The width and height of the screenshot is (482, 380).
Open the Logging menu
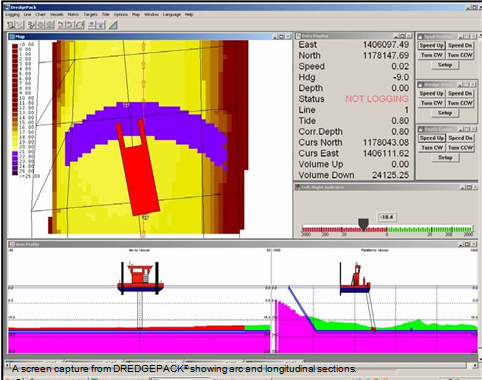click(x=12, y=15)
